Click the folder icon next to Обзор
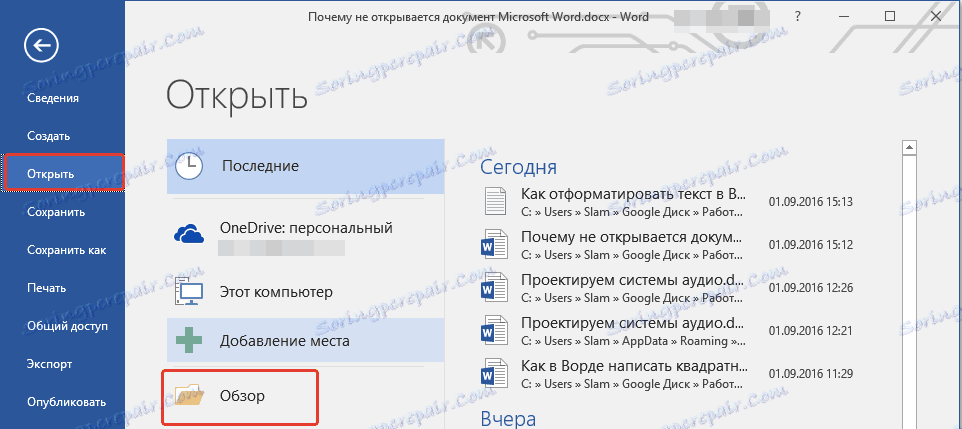 pos(189,395)
